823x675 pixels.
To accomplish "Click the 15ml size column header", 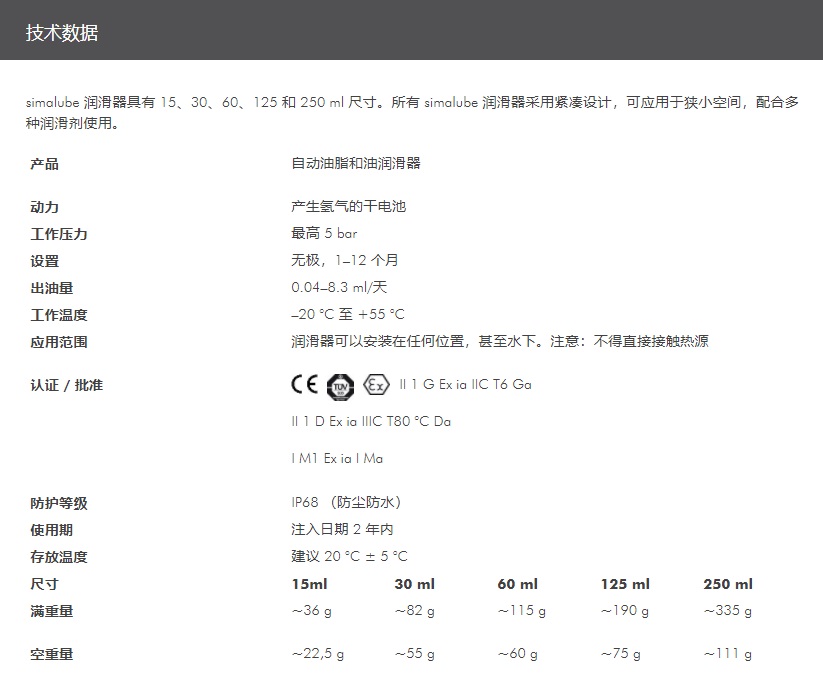I will tap(310, 584).
